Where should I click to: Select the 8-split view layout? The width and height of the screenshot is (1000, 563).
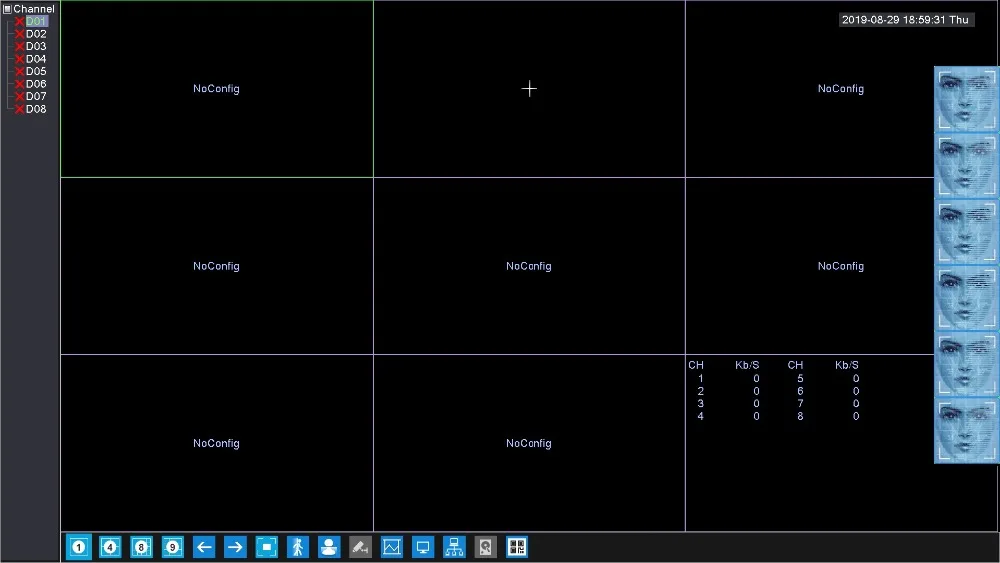(141, 547)
